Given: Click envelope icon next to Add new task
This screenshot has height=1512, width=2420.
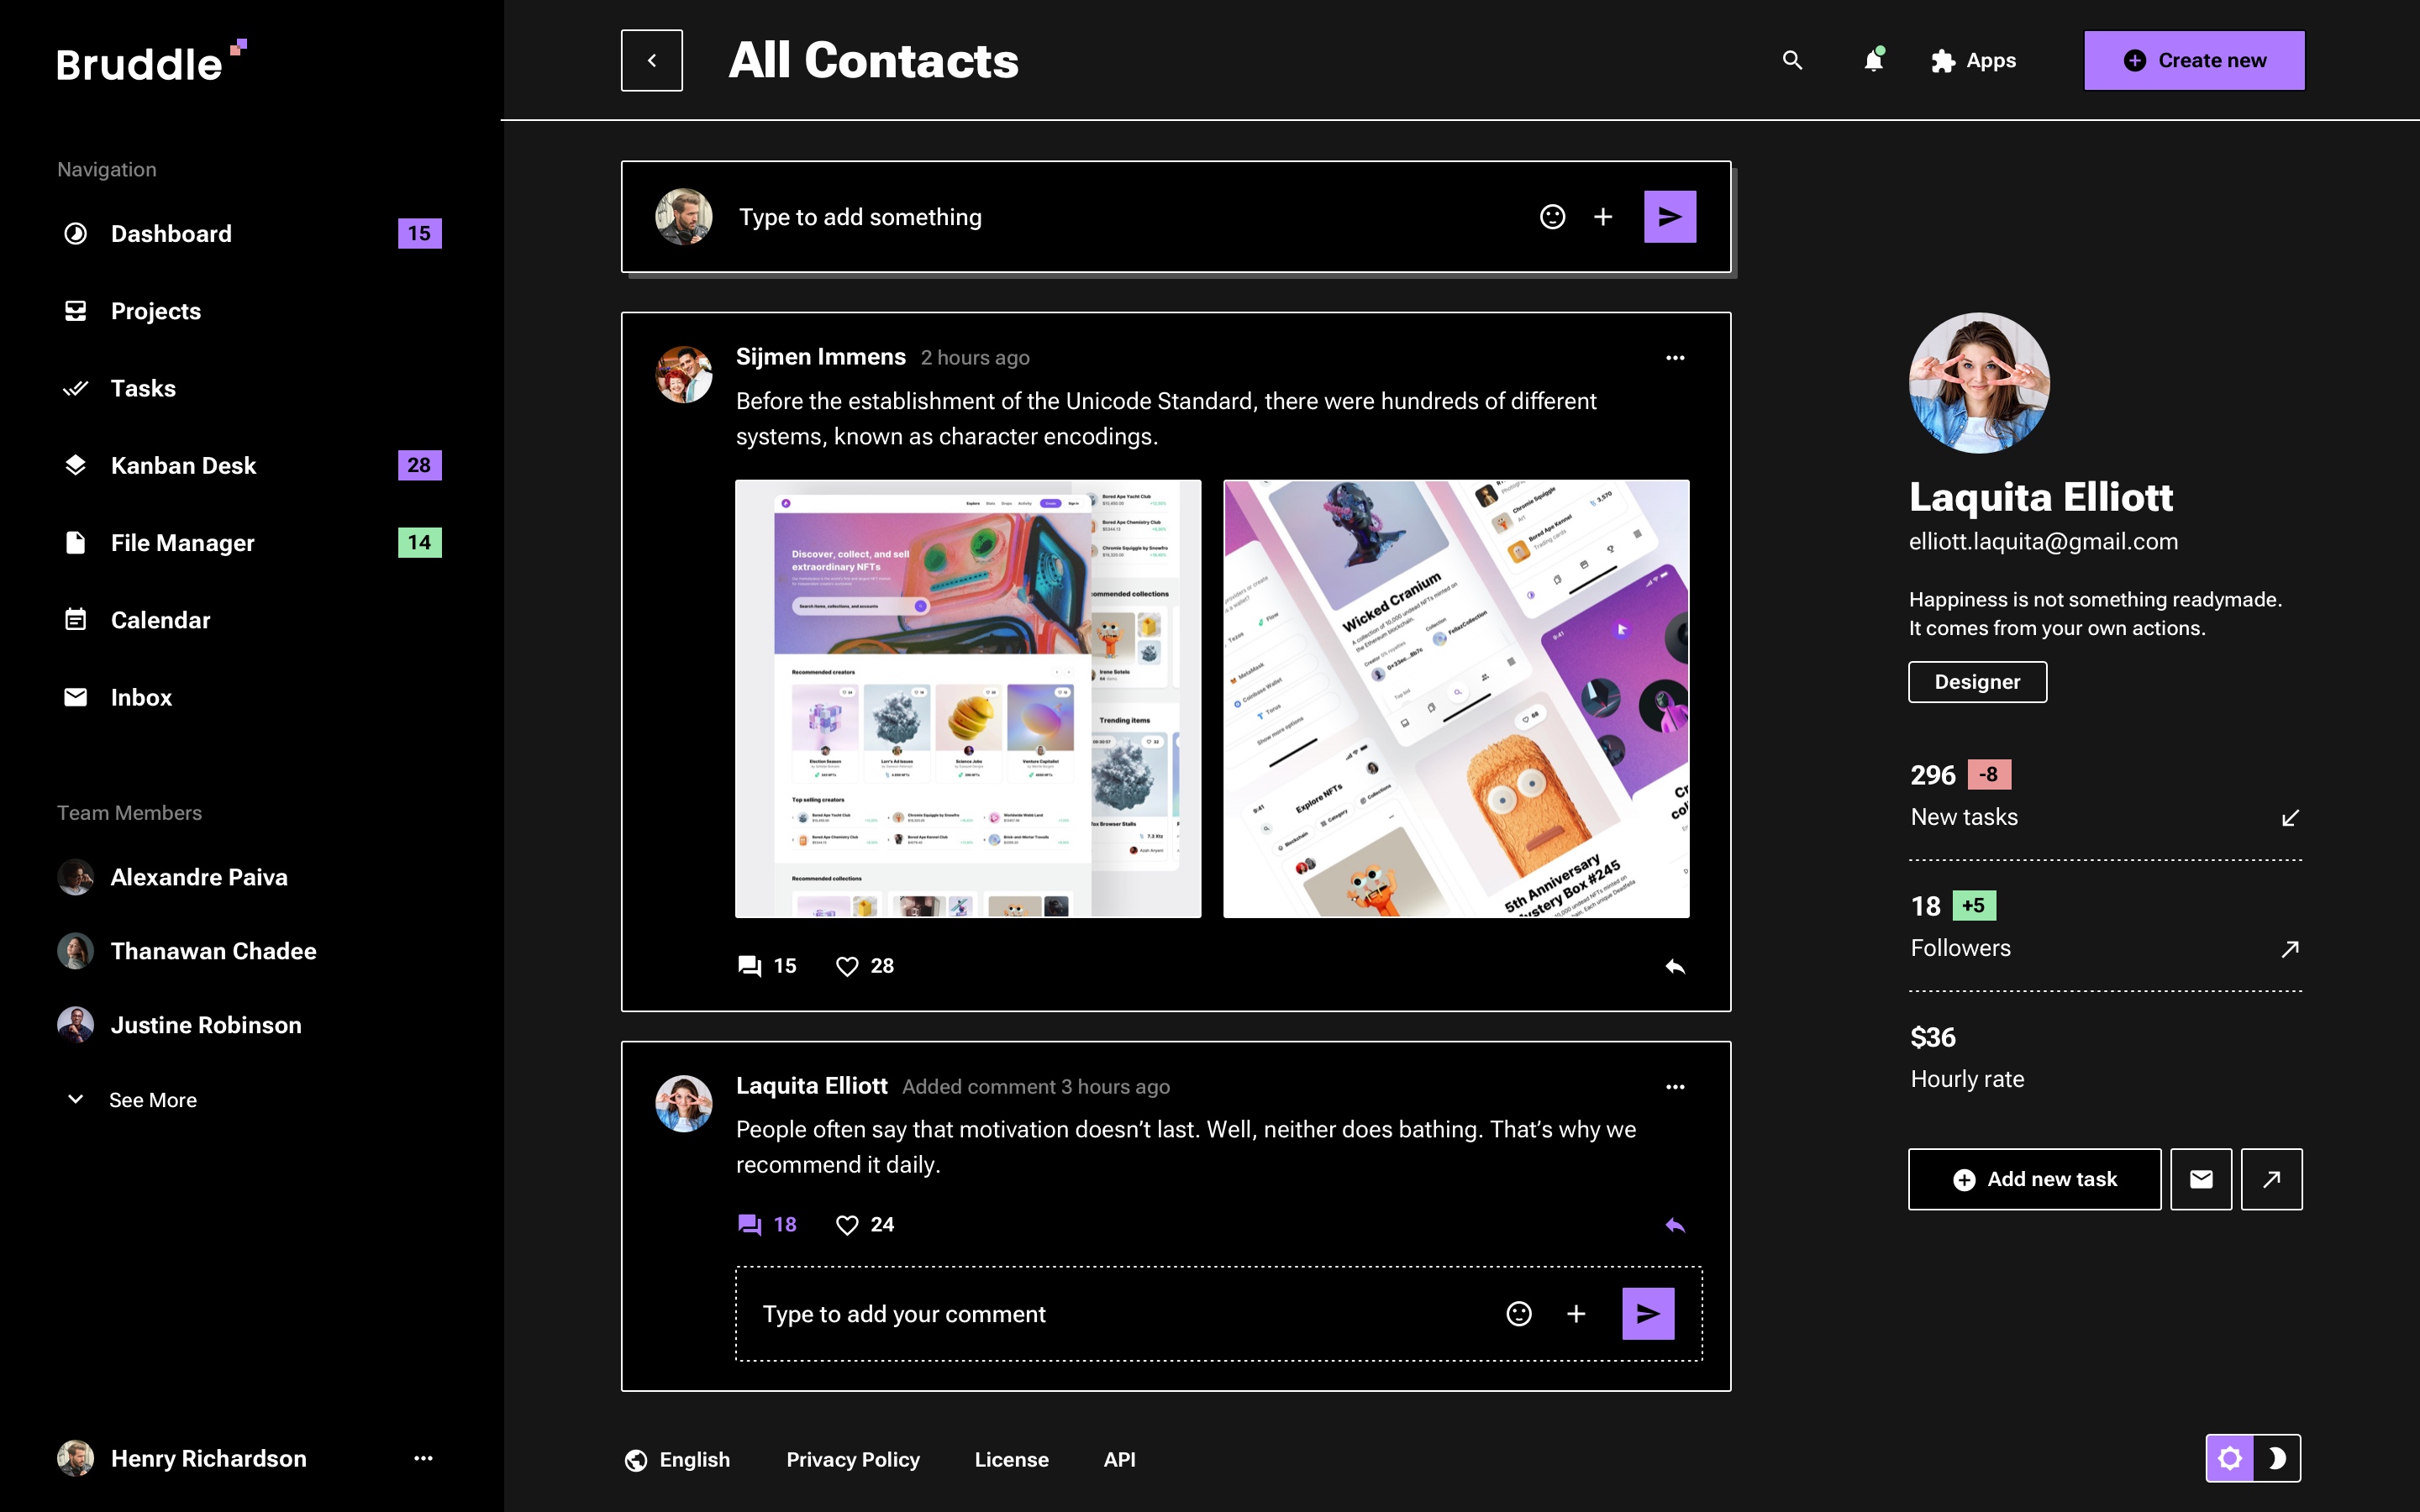Looking at the screenshot, I should (2200, 1179).
